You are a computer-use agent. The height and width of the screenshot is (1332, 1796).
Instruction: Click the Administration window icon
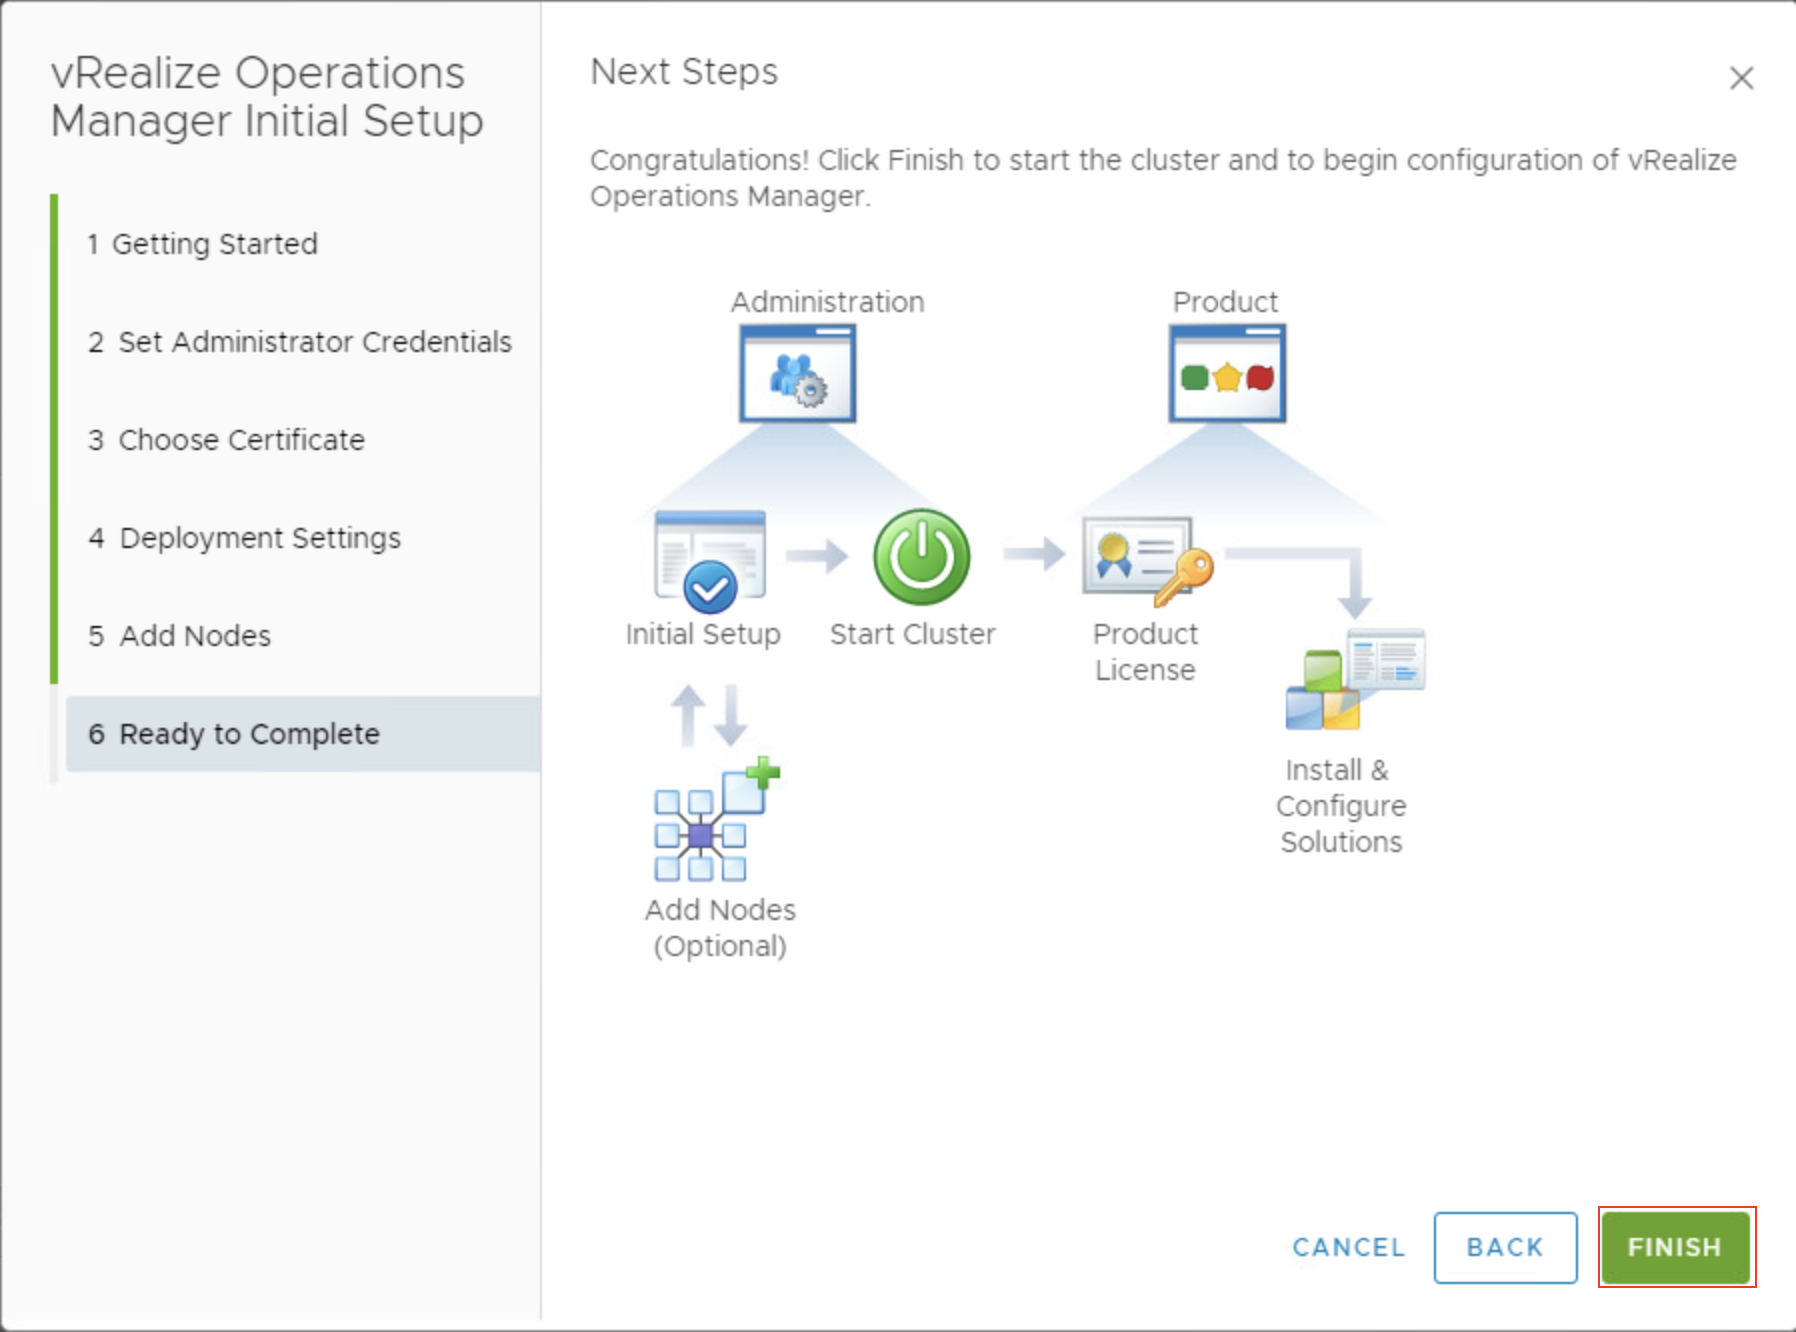(x=797, y=373)
